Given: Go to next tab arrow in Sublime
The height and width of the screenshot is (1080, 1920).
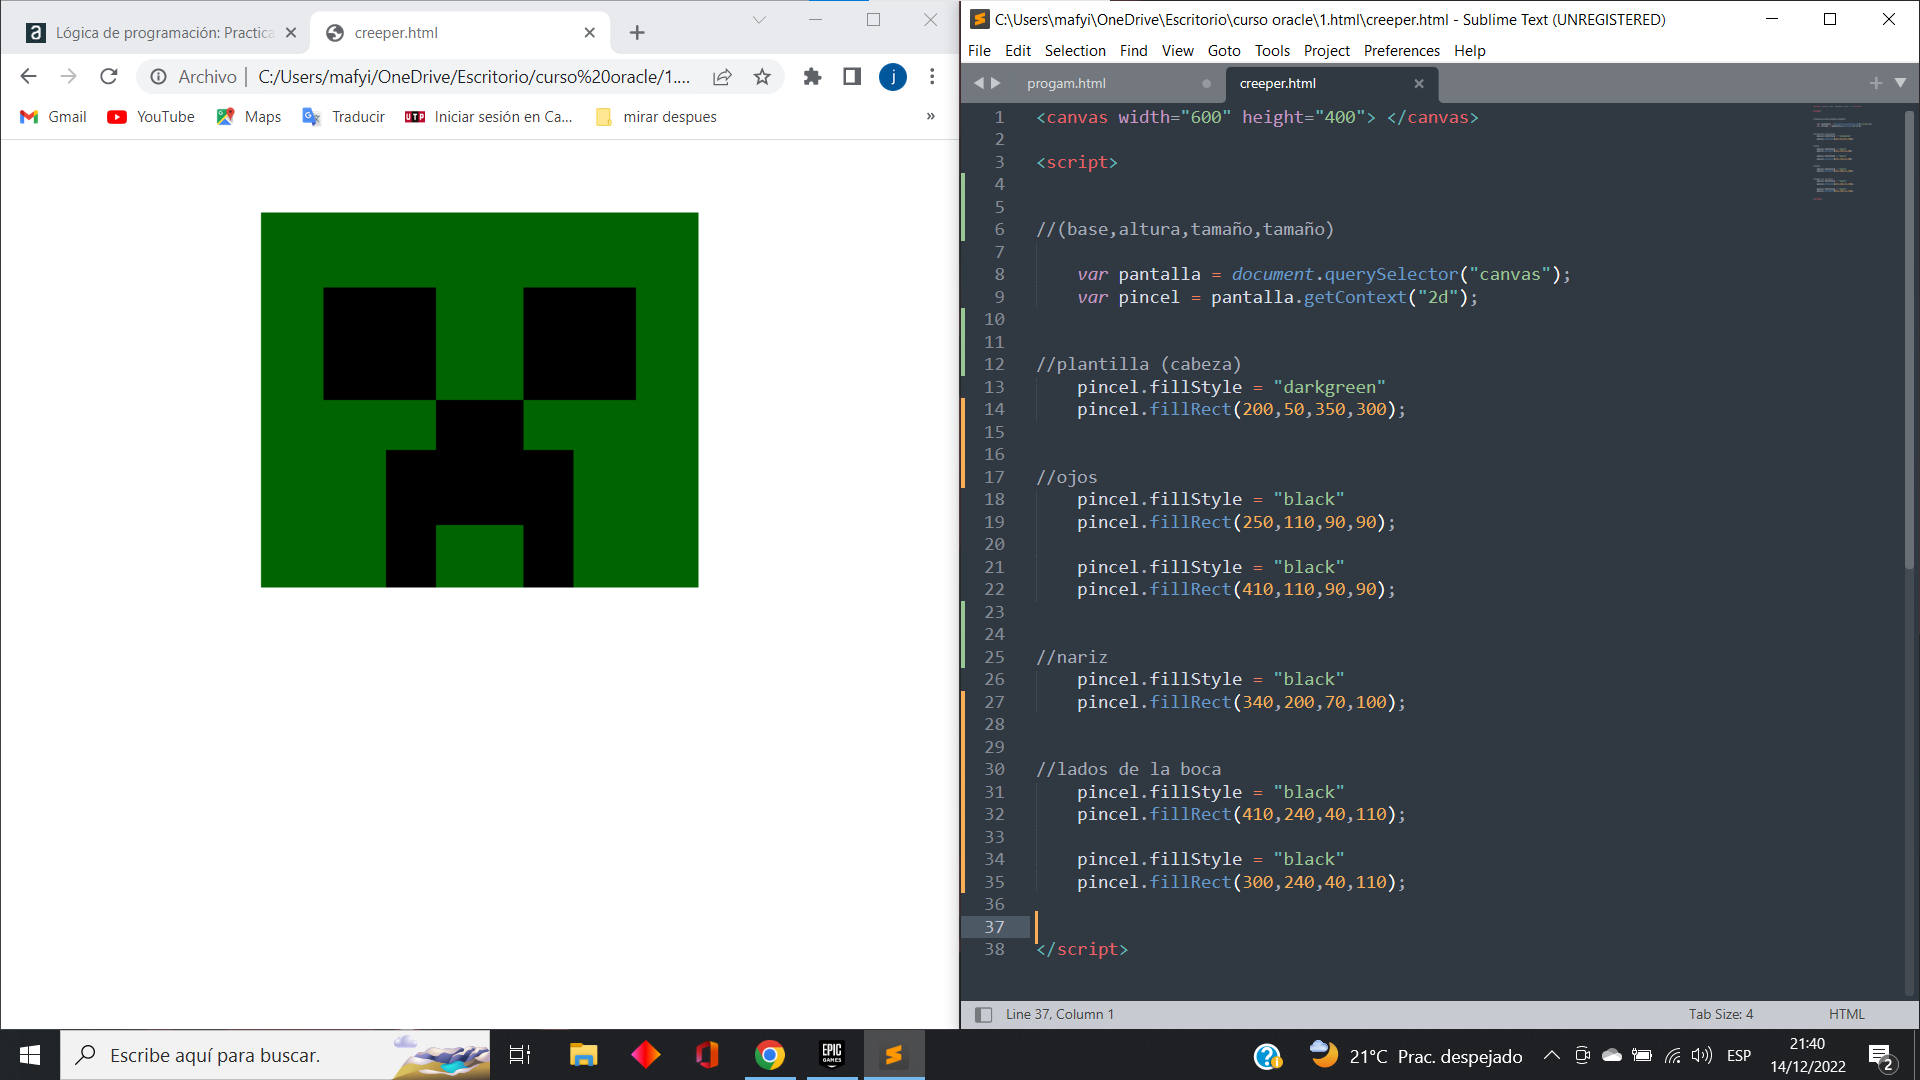Looking at the screenshot, I should tap(996, 83).
